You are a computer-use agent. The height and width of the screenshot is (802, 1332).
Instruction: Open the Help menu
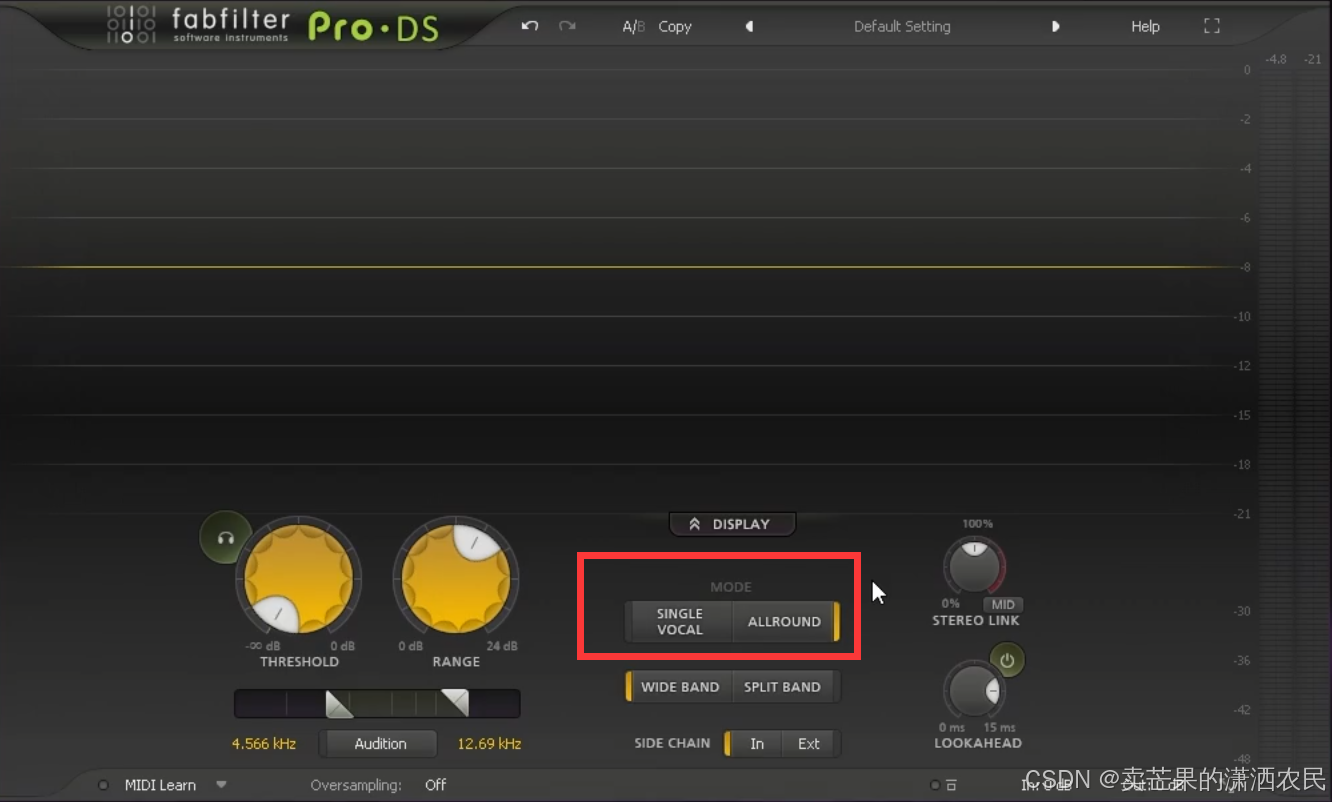click(x=1145, y=27)
